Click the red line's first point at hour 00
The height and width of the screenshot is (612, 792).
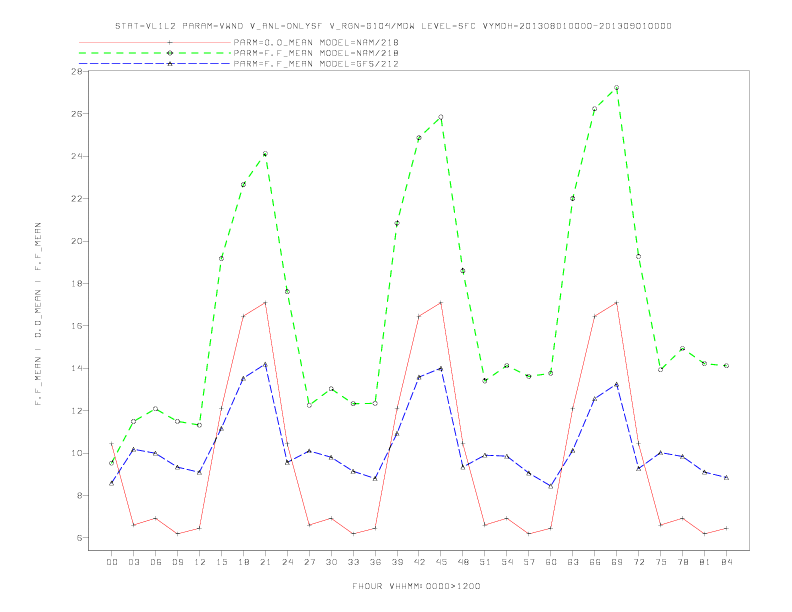(112, 444)
